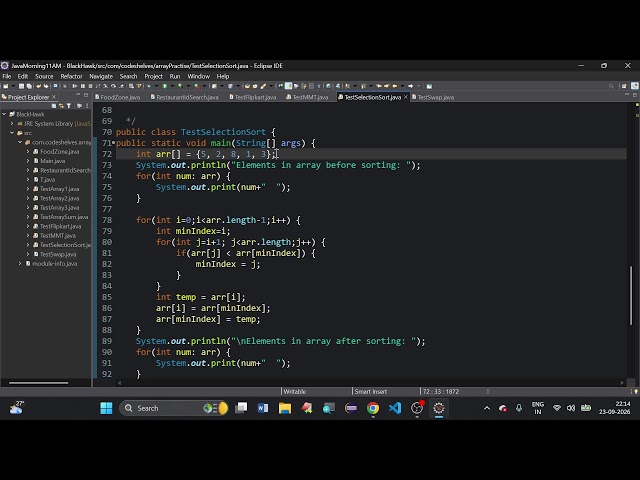This screenshot has height=480, width=640.
Task: Open the Refactor menu
Action: tap(71, 76)
